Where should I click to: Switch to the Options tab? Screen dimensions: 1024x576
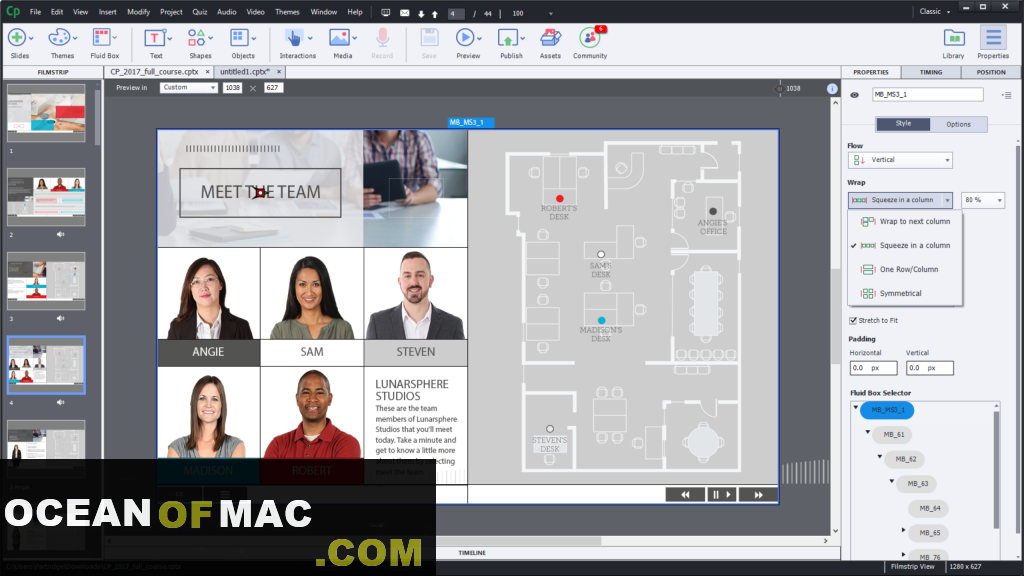pyautogui.click(x=959, y=124)
